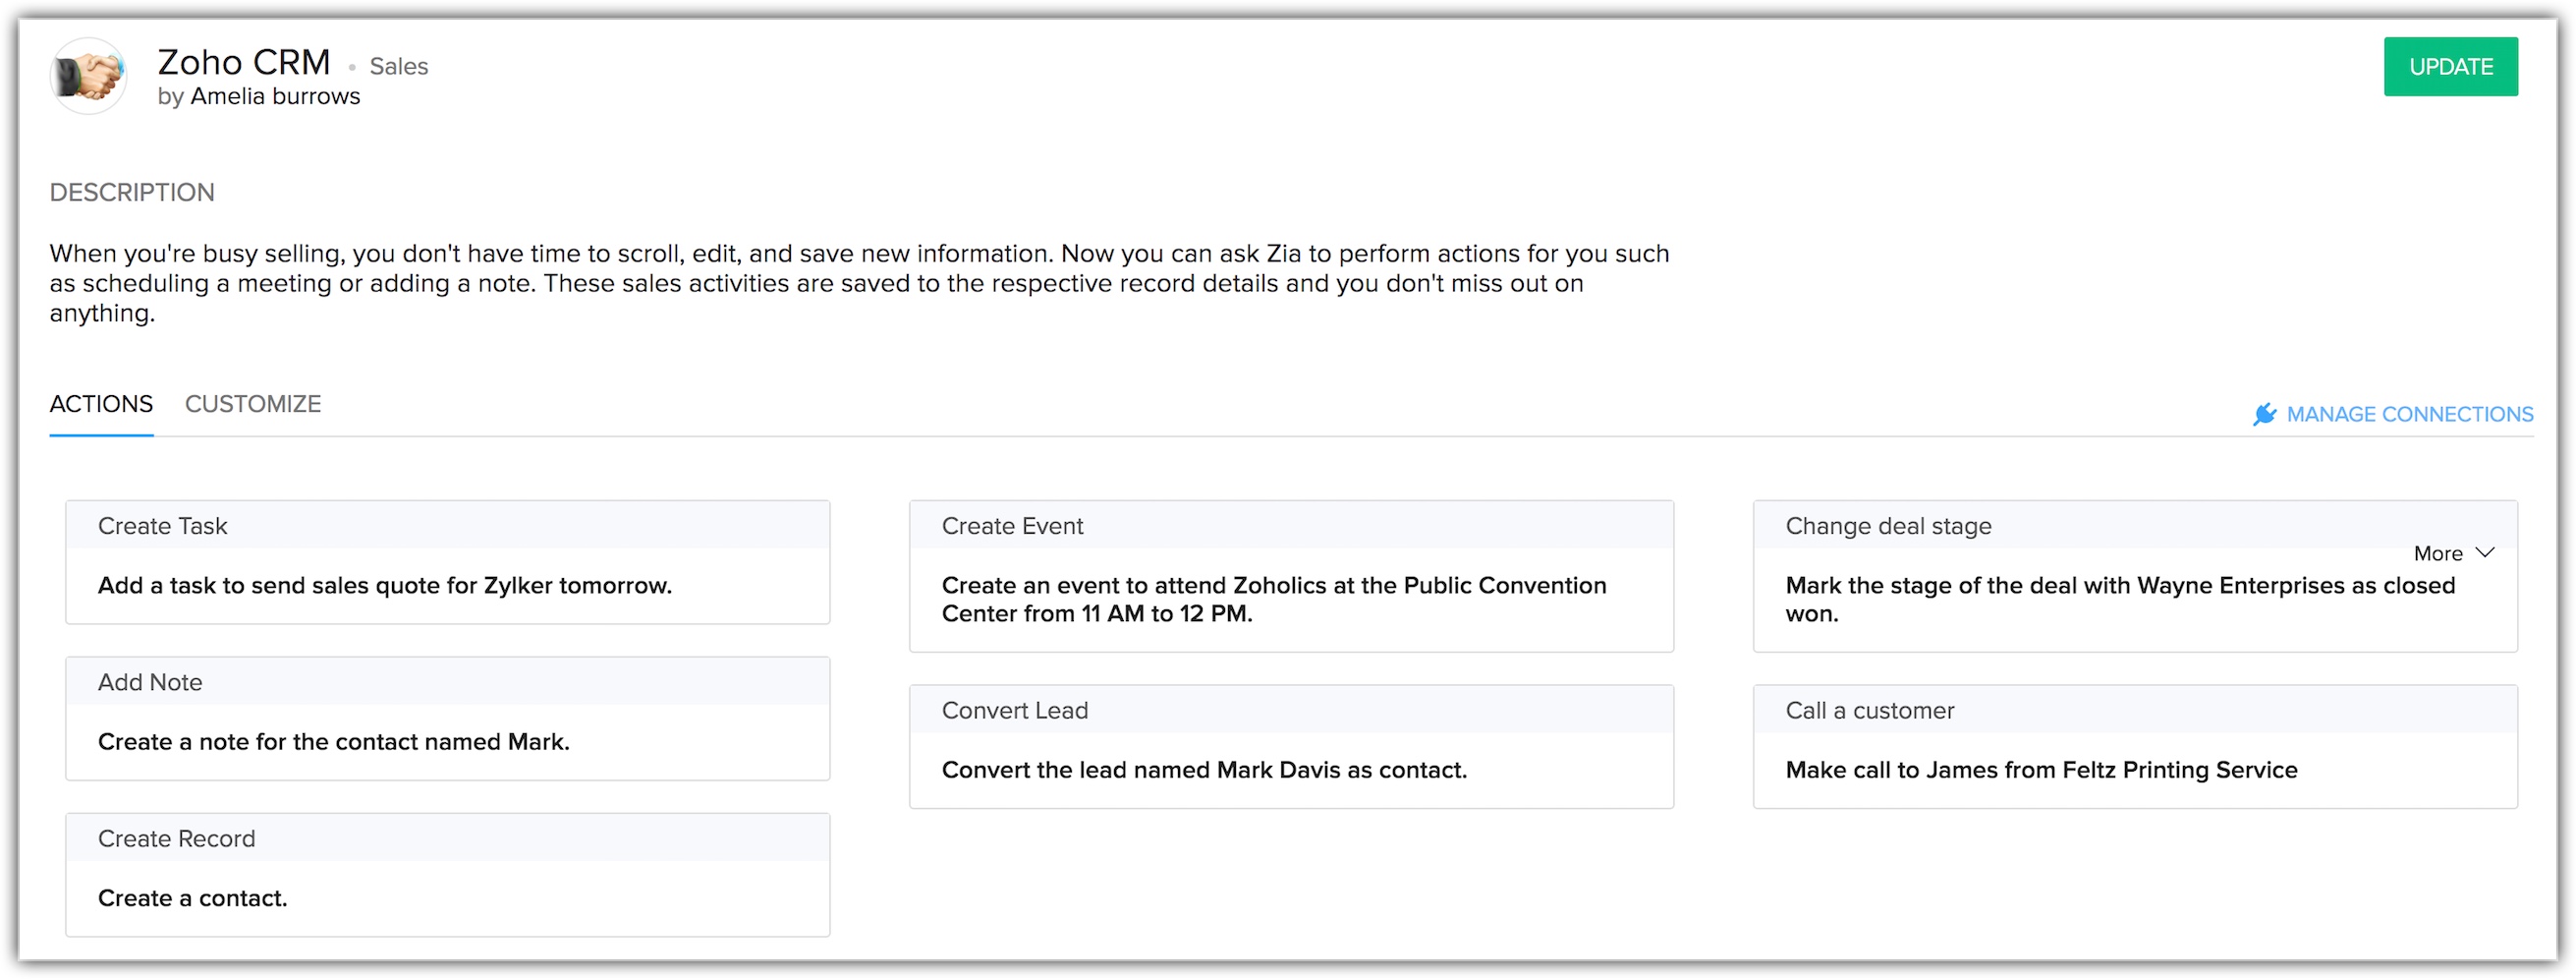Click sample text about Zylker sales quote
The width and height of the screenshot is (2576, 979).
tap(384, 585)
